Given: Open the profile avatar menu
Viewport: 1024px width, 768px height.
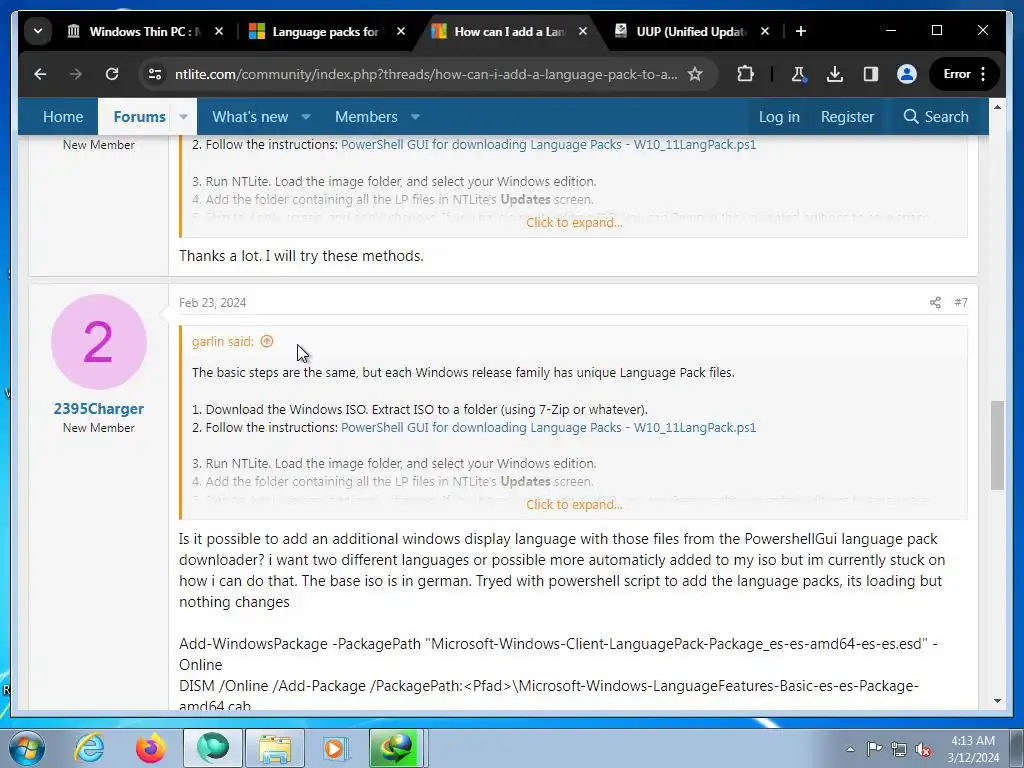Looking at the screenshot, I should (906, 74).
